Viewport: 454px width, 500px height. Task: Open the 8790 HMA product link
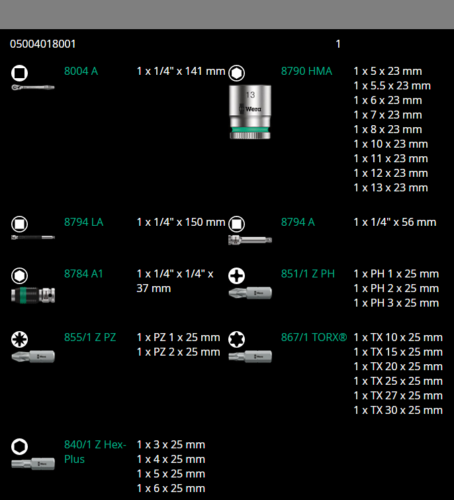point(306,71)
